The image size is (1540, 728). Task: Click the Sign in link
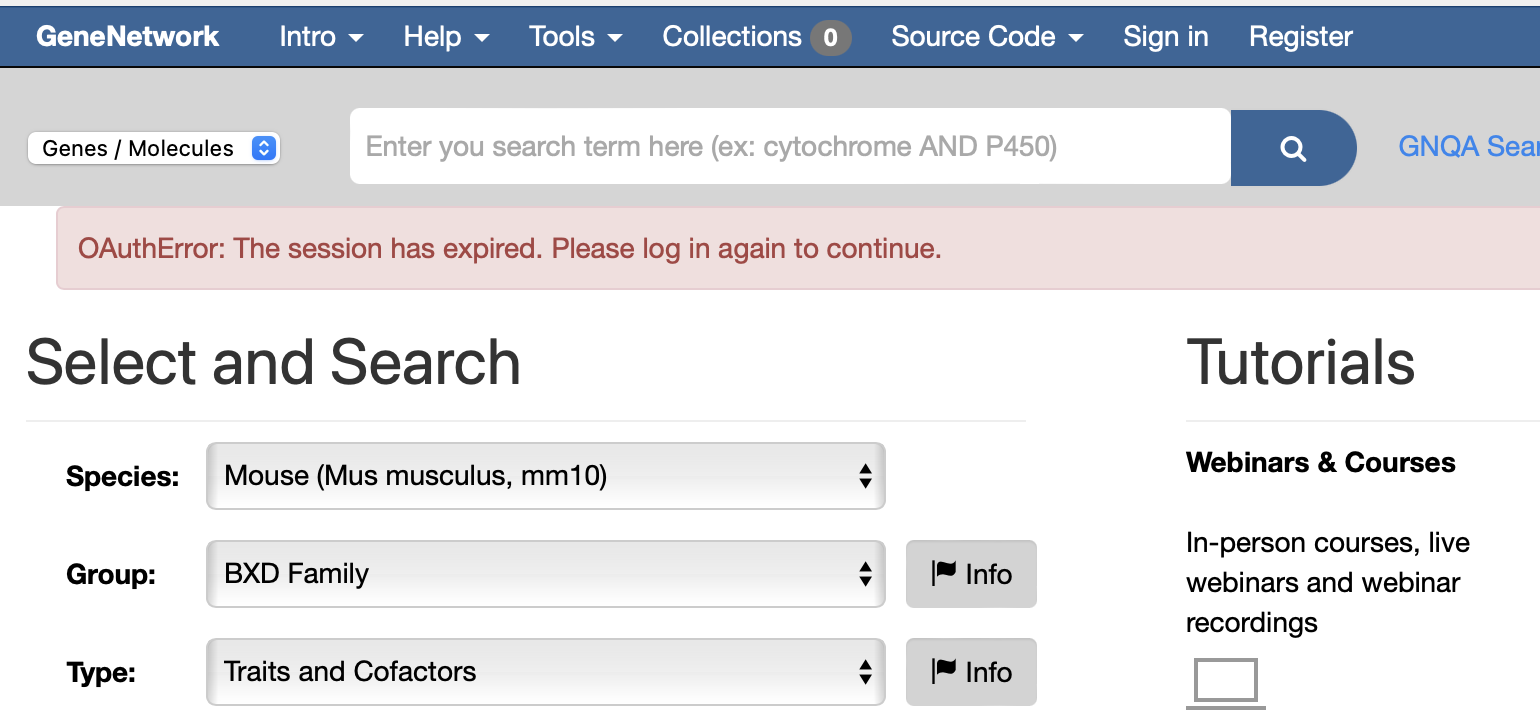point(1165,37)
